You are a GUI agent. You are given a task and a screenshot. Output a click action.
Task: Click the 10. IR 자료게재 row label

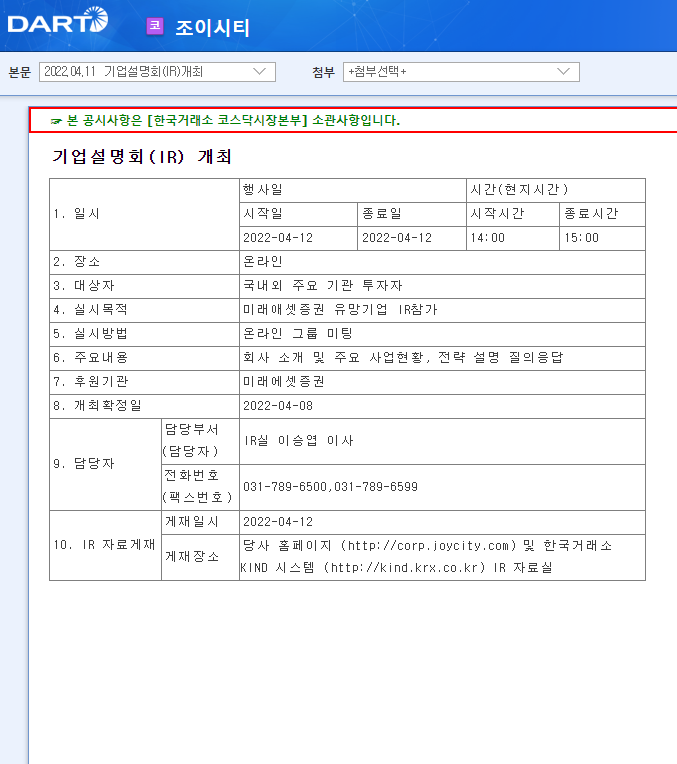tap(105, 545)
